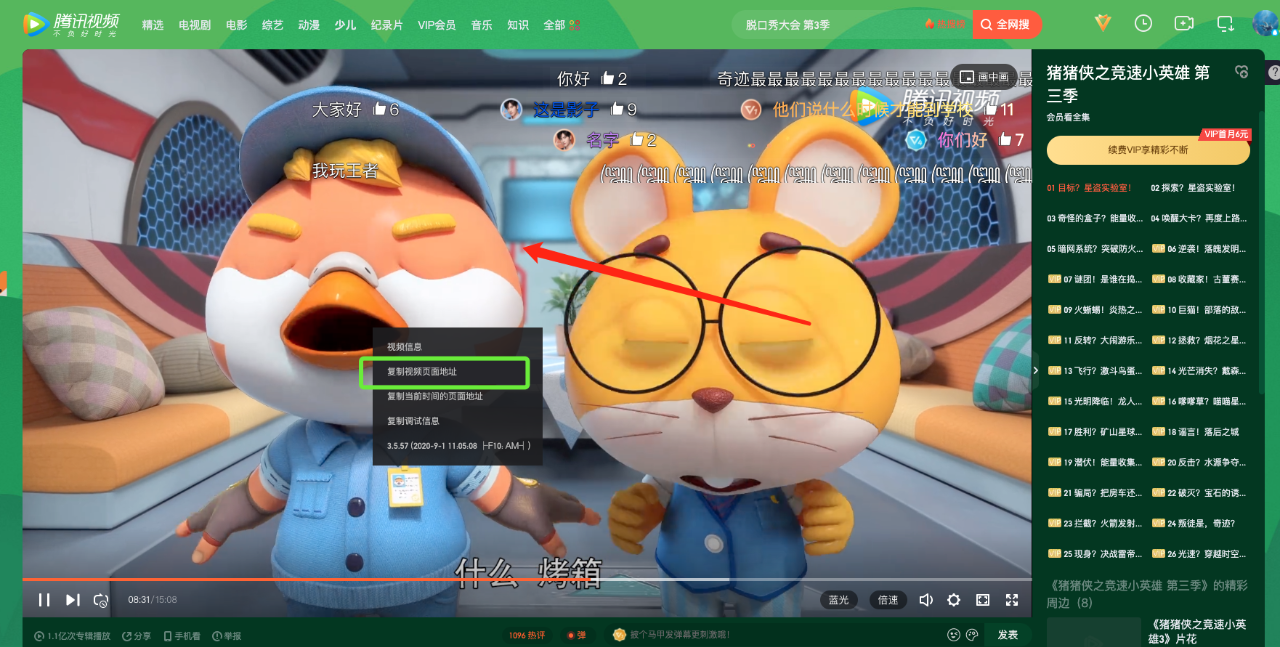
Task: Click the 全网搜 search button
Action: pyautogui.click(x=1007, y=24)
